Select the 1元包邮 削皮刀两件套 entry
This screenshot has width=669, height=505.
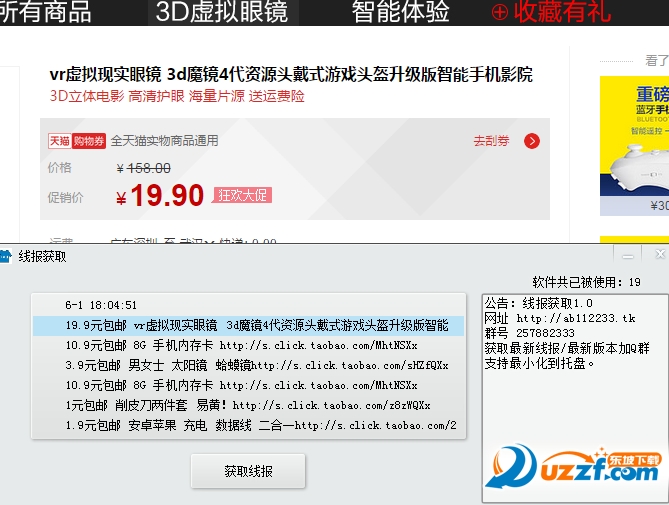[248, 405]
